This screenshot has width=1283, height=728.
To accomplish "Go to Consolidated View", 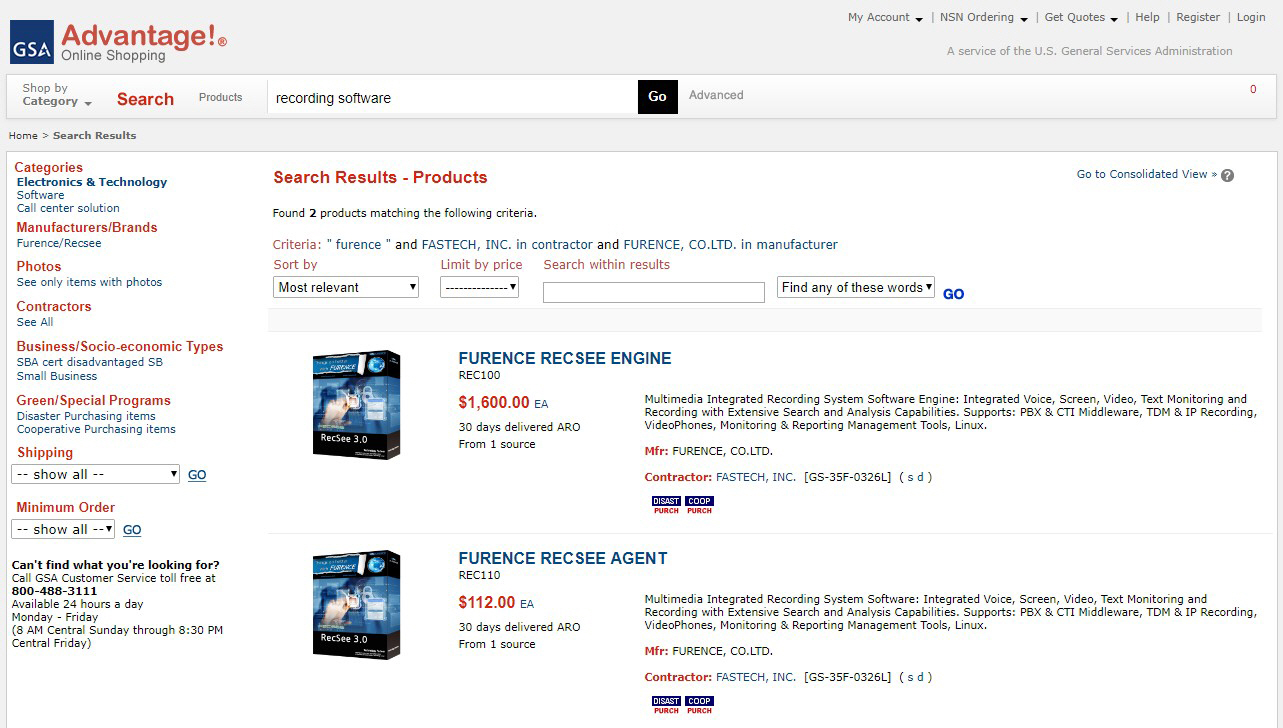I will pos(1147,174).
